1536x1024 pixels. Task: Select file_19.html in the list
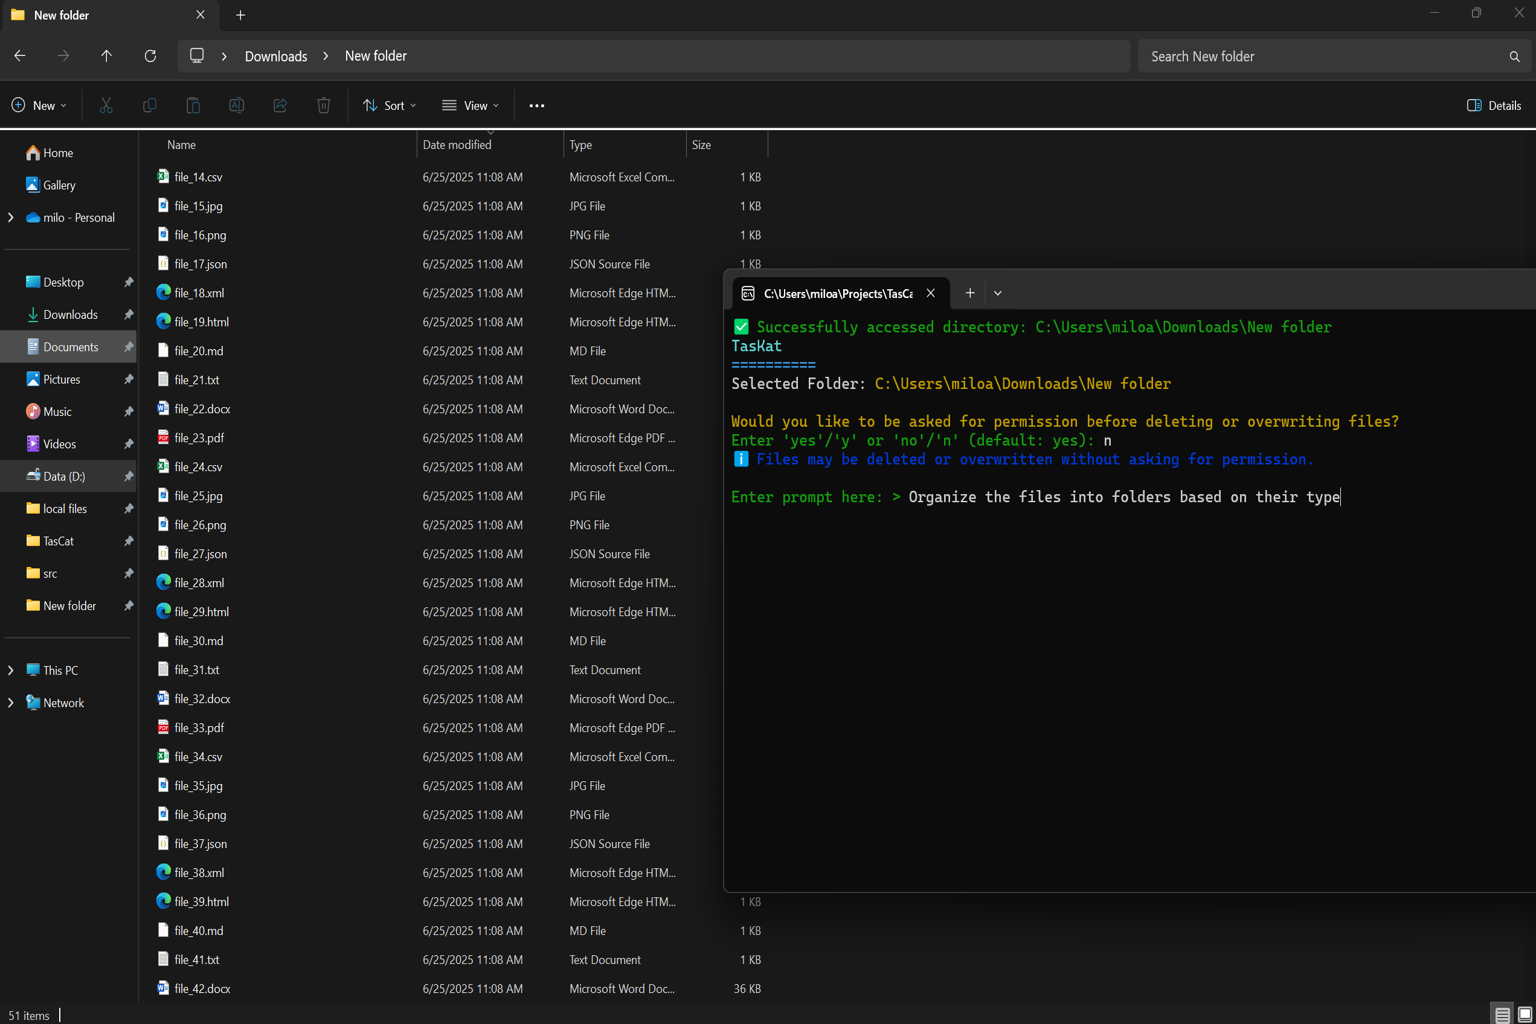(x=201, y=322)
